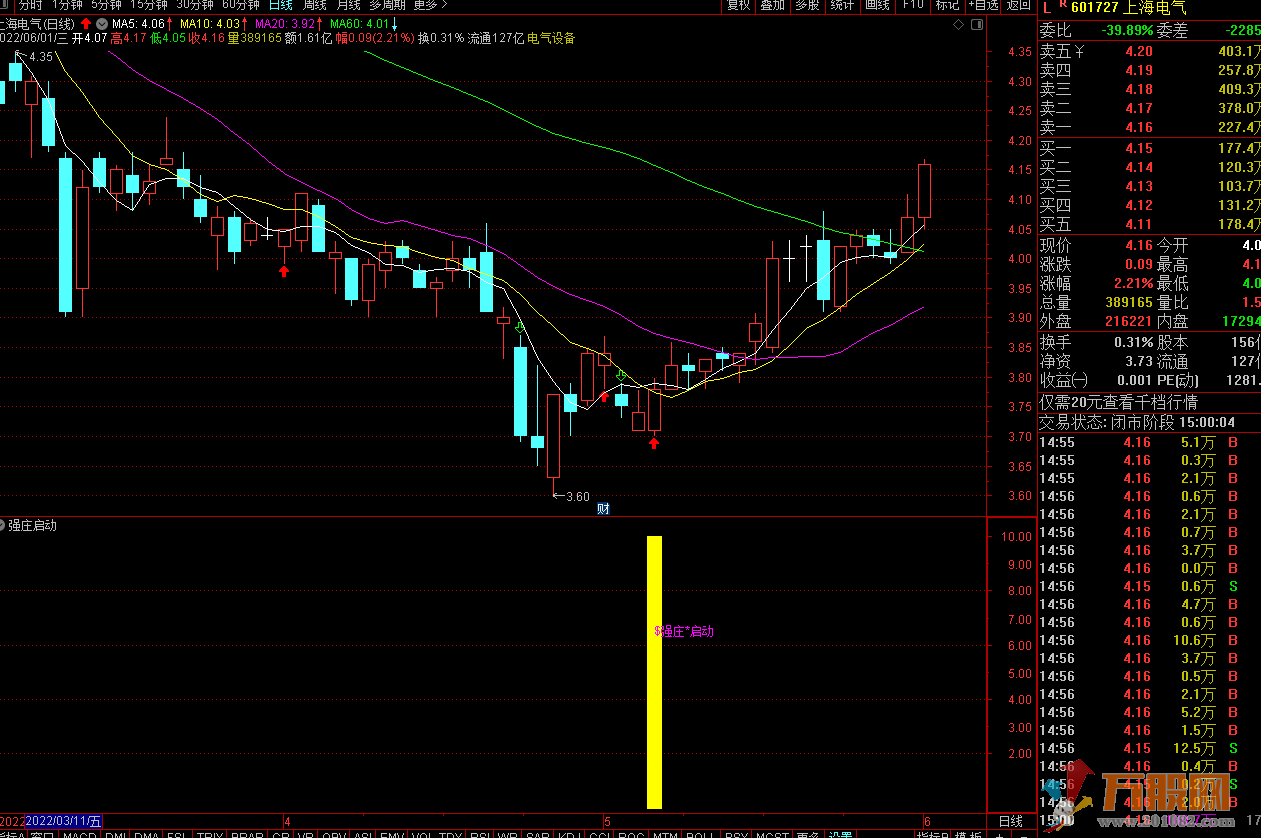Open the F10 company info
Image resolution: width=1261 pixels, height=838 pixels.
pyautogui.click(x=912, y=5)
